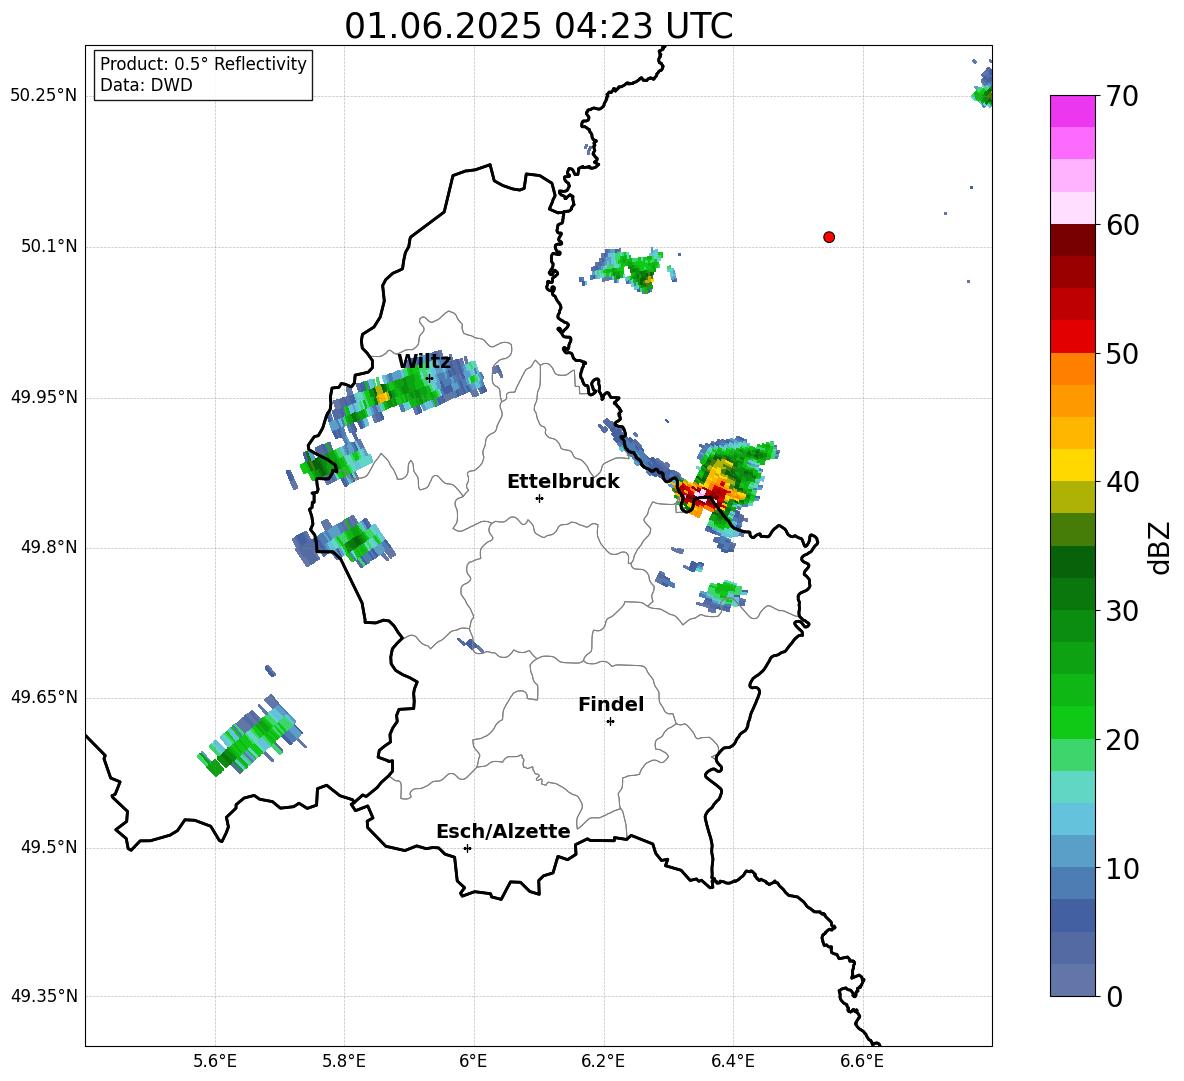
Task: Click the Esch/Alzette station label
Action: (503, 832)
